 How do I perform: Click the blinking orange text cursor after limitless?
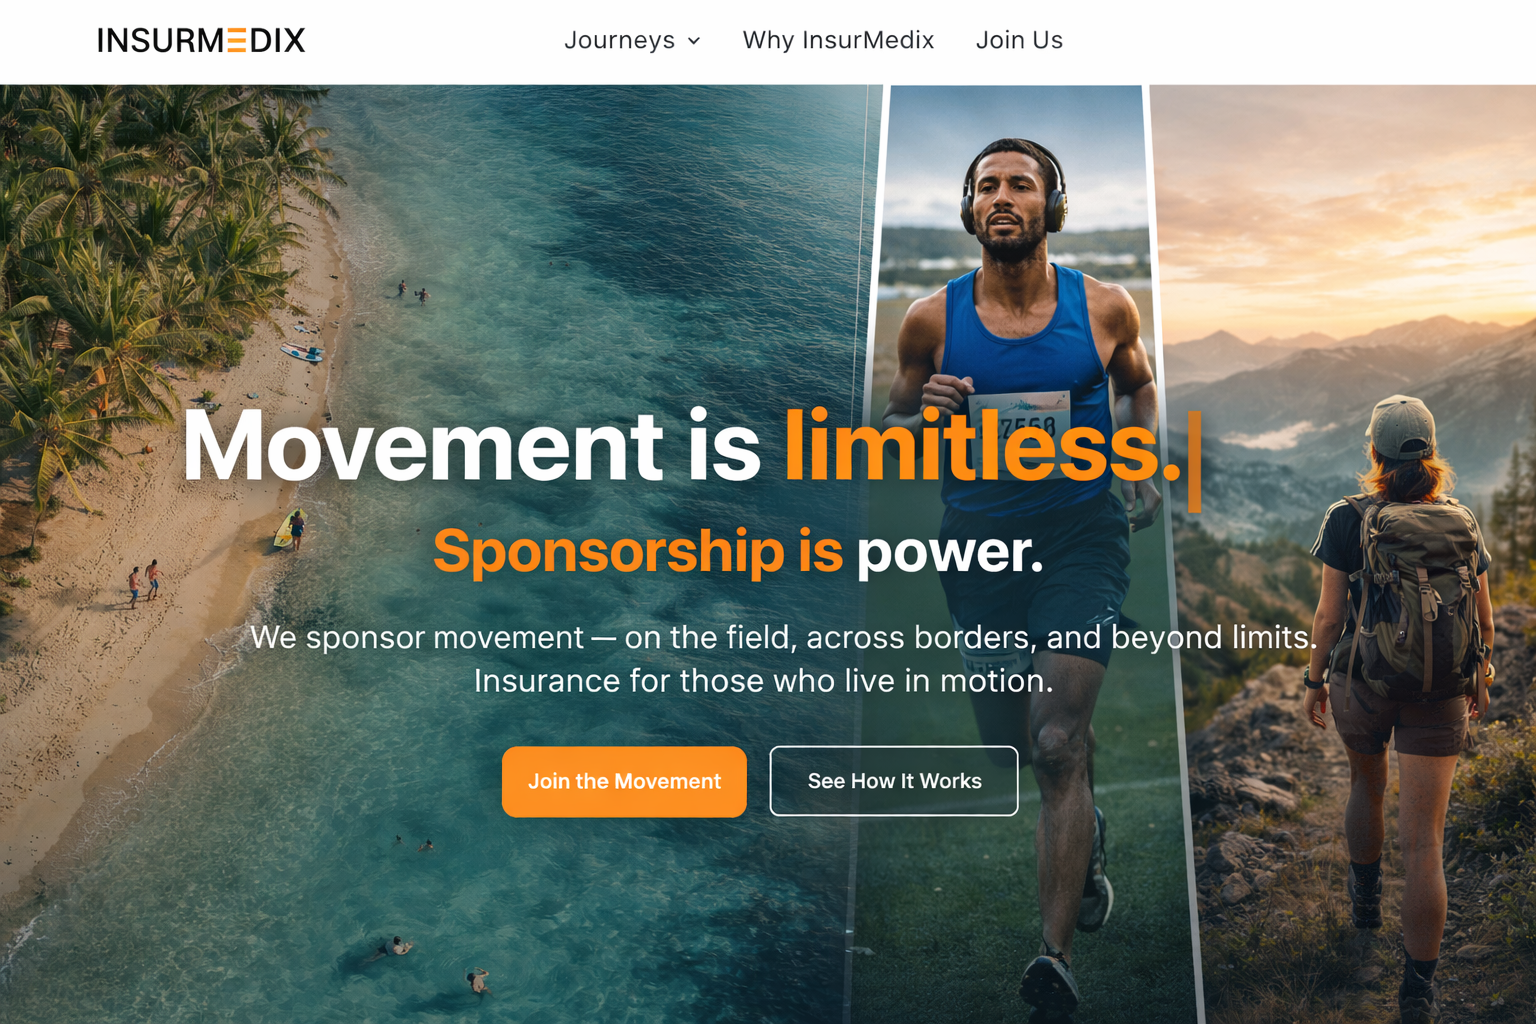tap(1193, 460)
